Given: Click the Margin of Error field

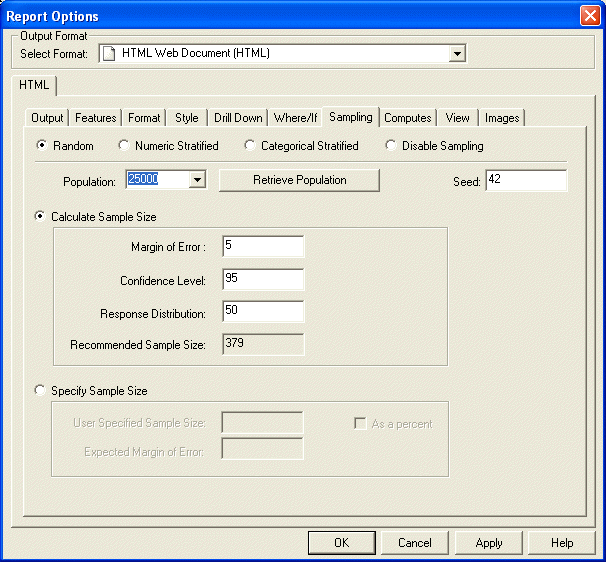Looking at the screenshot, I should tap(263, 246).
